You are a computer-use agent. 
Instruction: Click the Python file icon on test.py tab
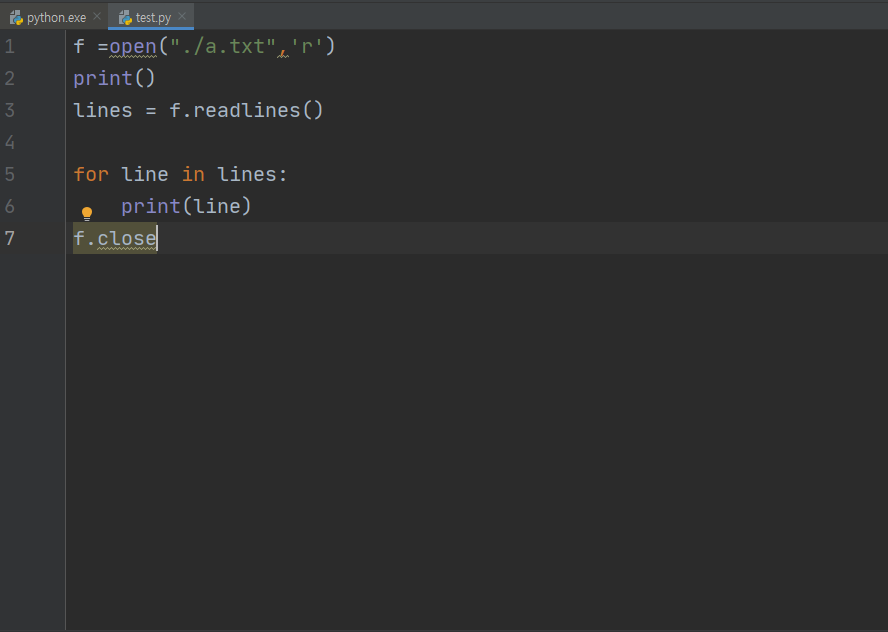(x=125, y=18)
